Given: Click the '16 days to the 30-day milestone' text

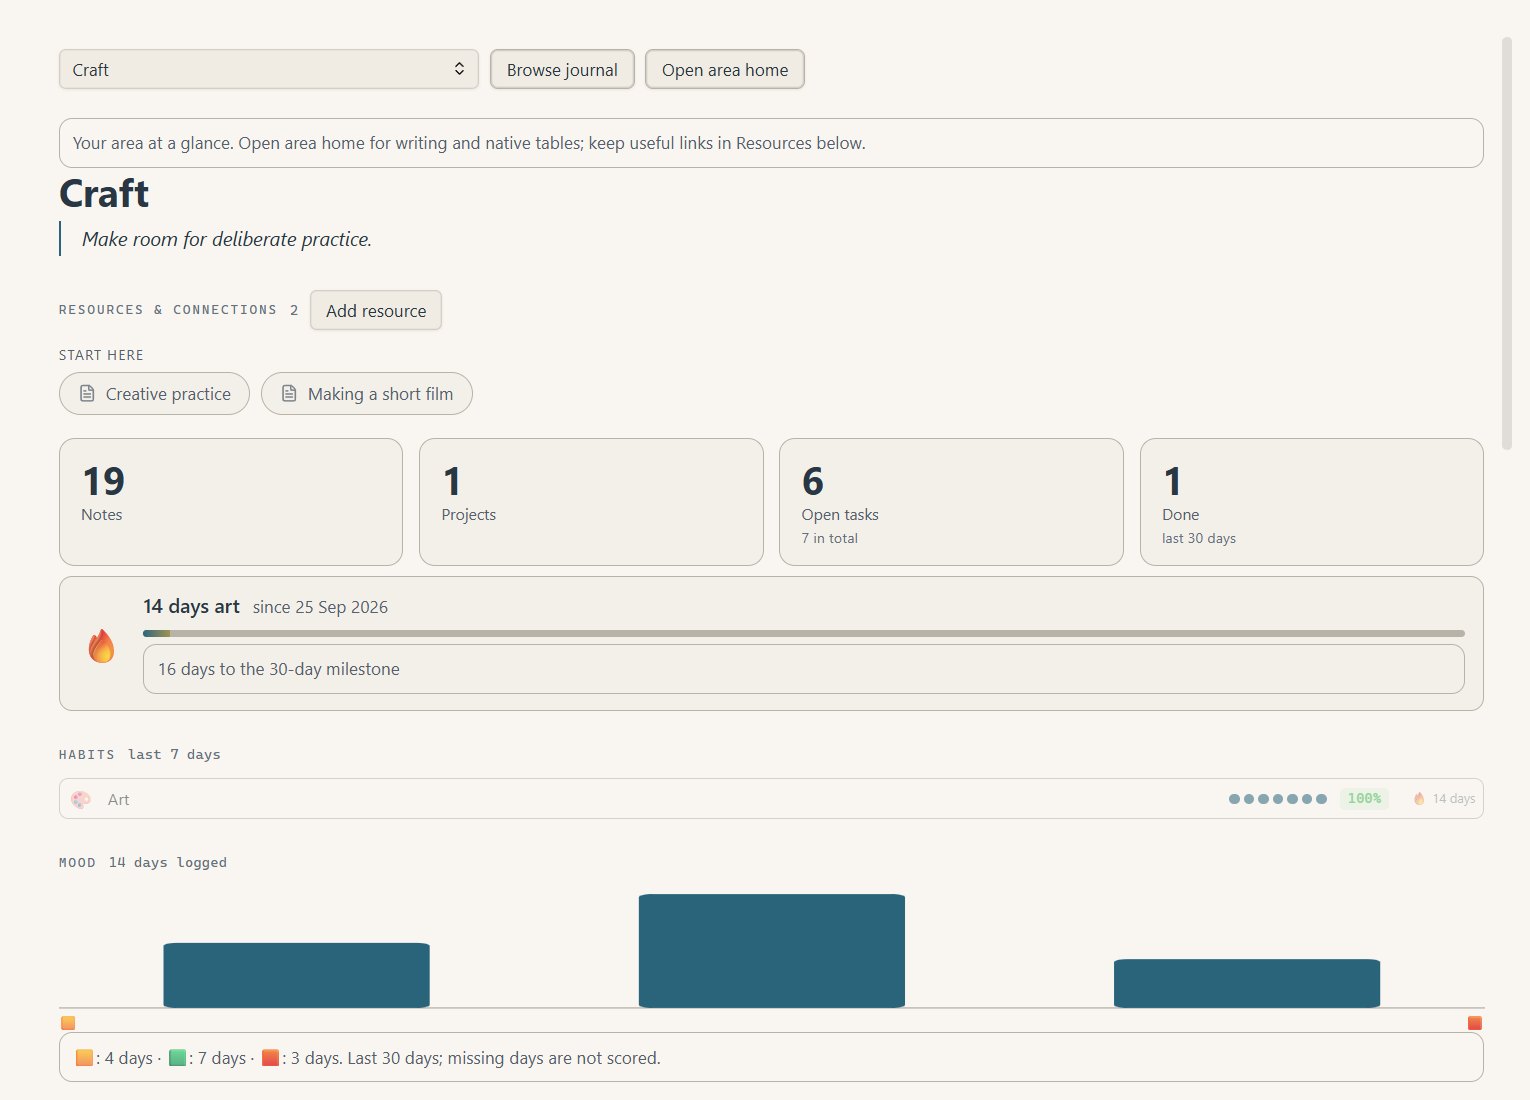Looking at the screenshot, I should (x=279, y=669).
